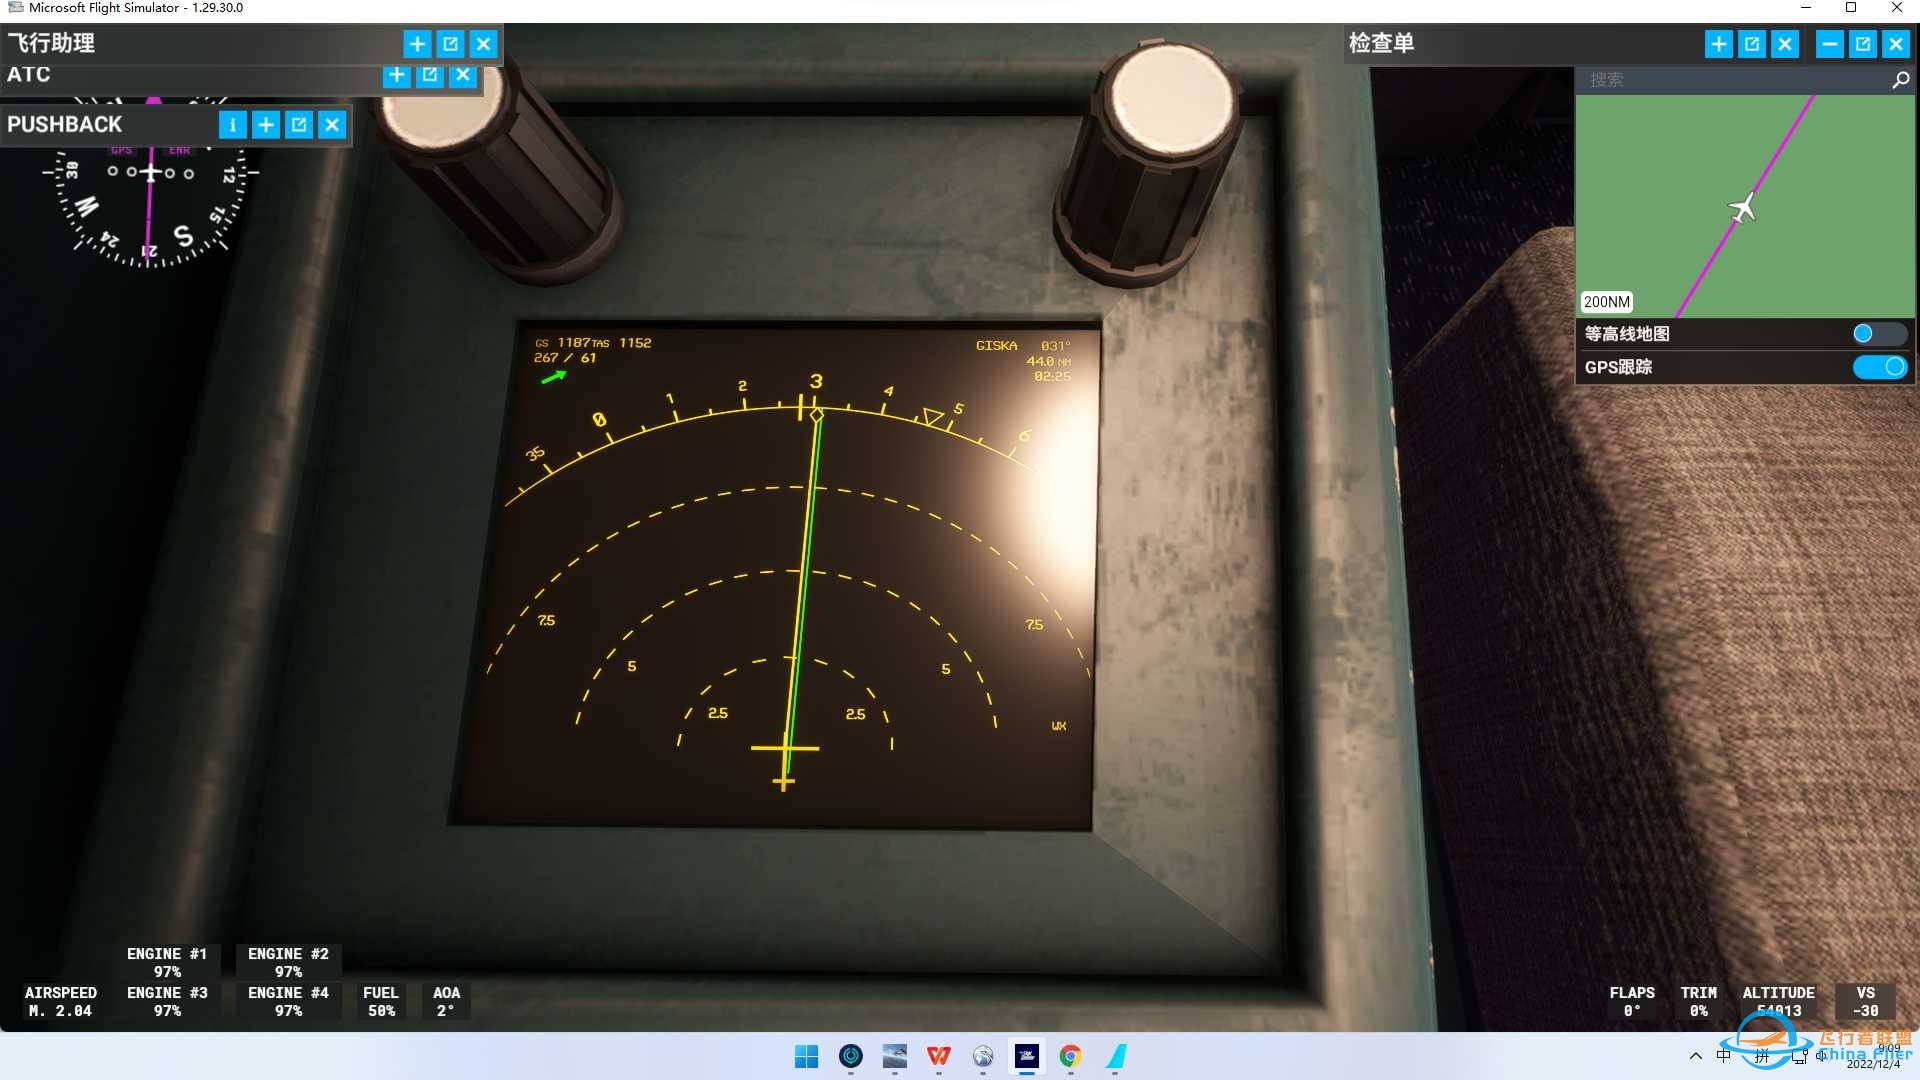
Task: Click the magnifier search icon in the map panel
Action: click(x=1900, y=80)
